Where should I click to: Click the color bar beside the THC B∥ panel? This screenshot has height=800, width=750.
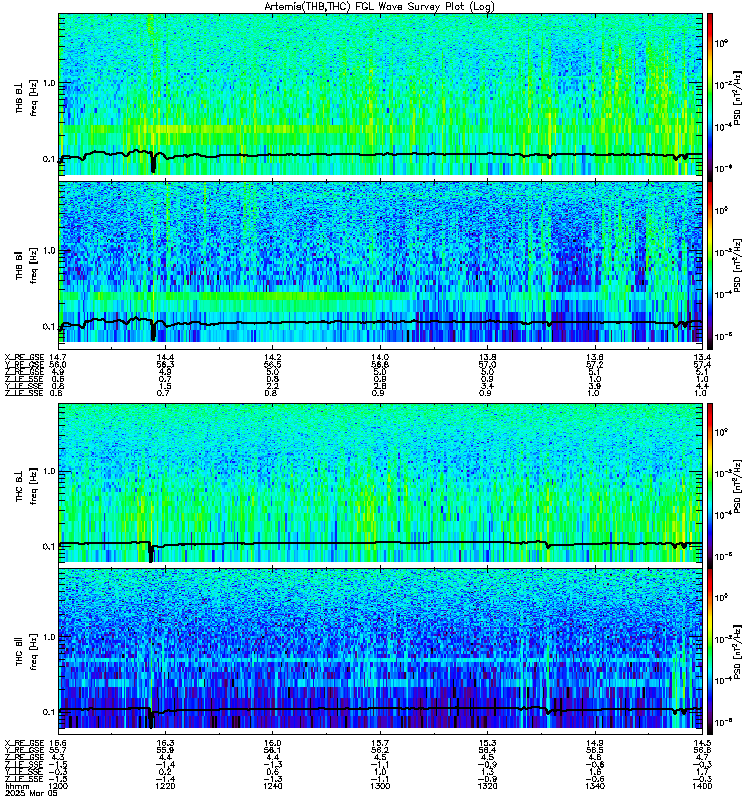(710, 652)
